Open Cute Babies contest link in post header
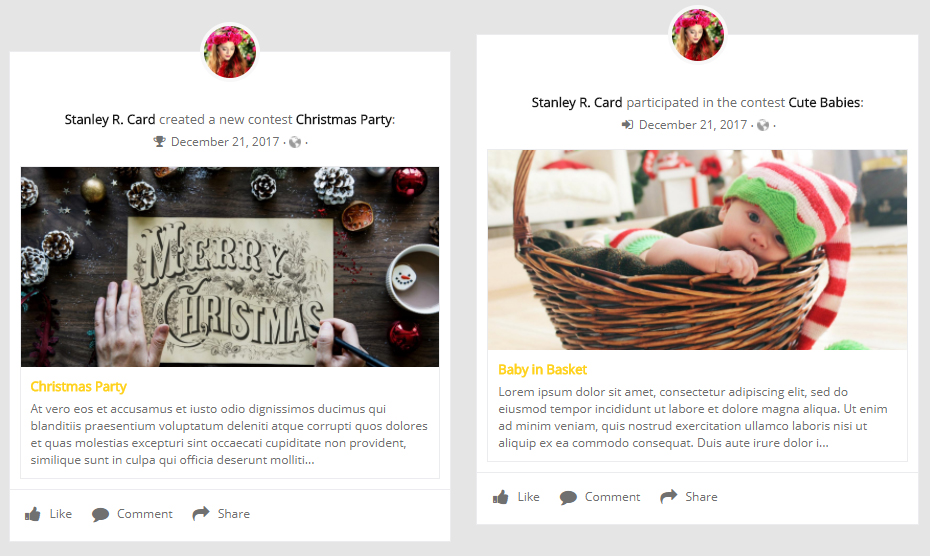Image resolution: width=930 pixels, height=556 pixels. click(824, 103)
